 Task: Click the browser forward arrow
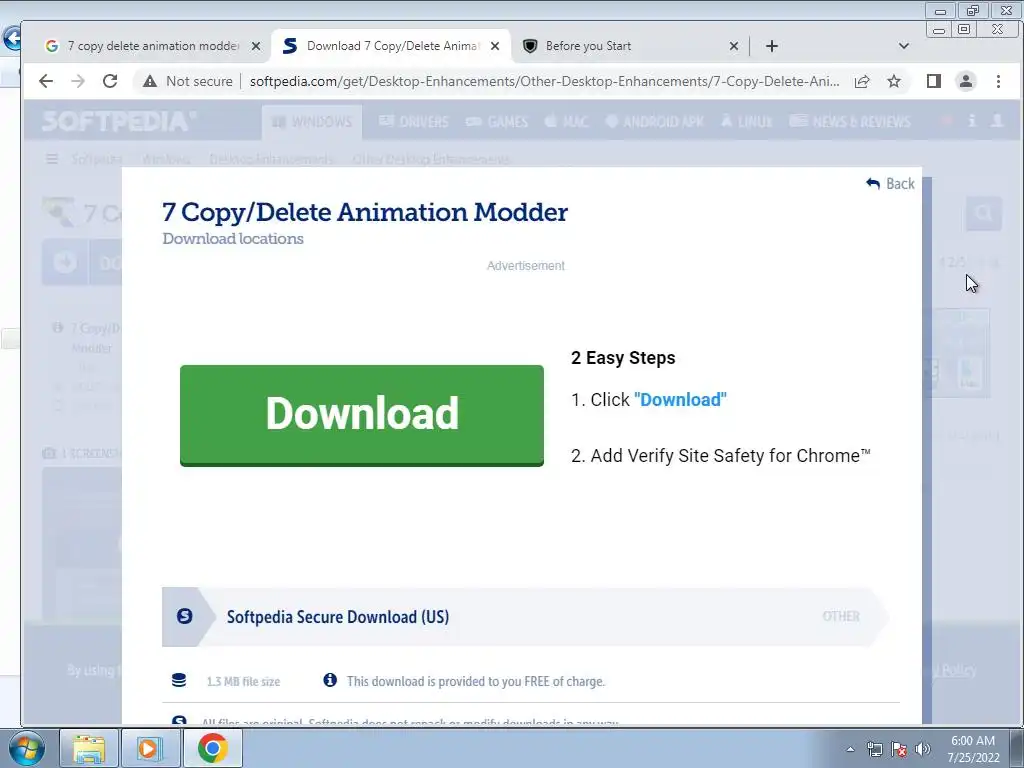point(78,81)
